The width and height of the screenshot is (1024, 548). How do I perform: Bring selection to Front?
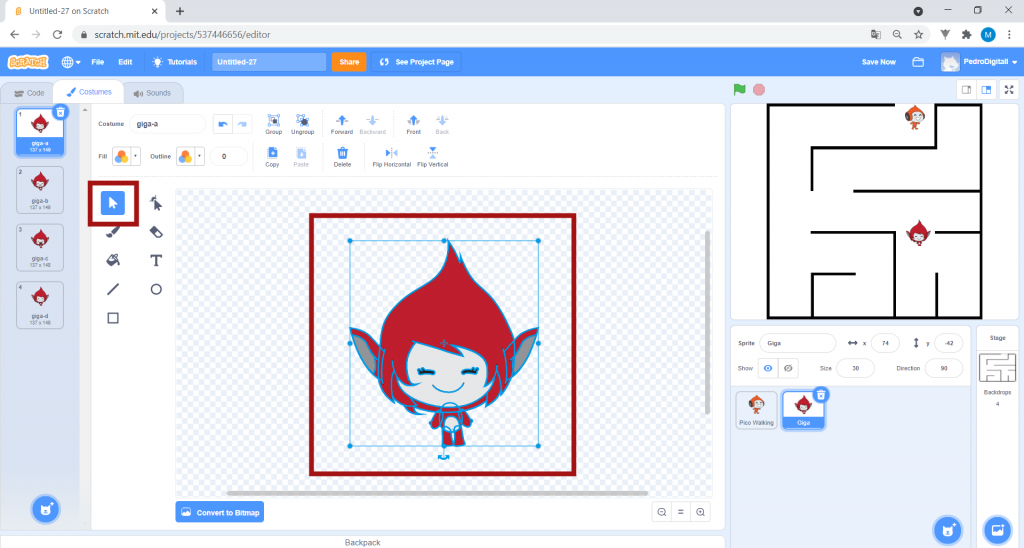(413, 124)
